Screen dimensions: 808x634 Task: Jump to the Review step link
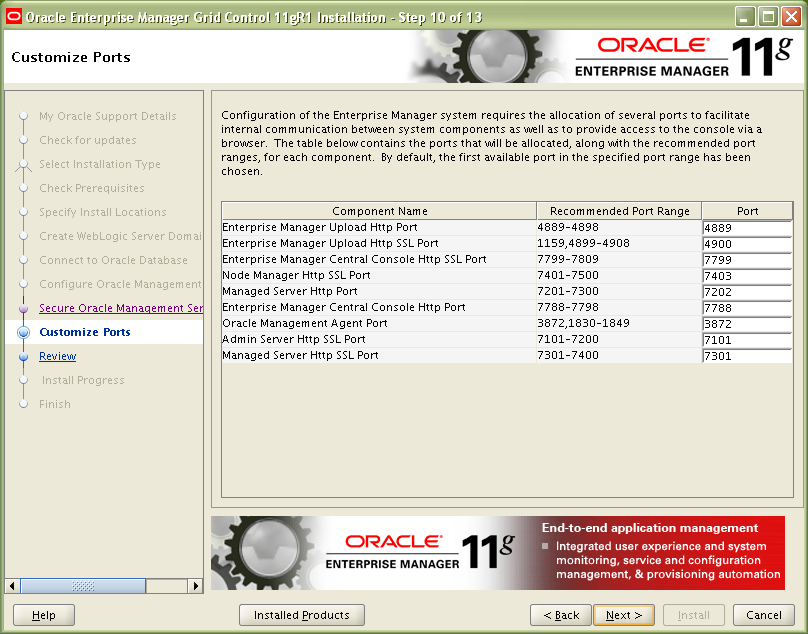click(x=58, y=356)
